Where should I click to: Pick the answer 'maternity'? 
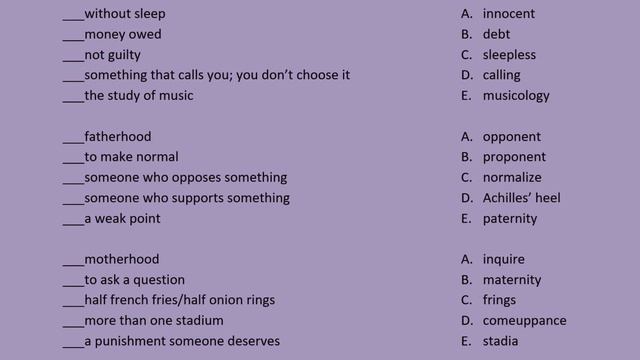[x=512, y=280]
